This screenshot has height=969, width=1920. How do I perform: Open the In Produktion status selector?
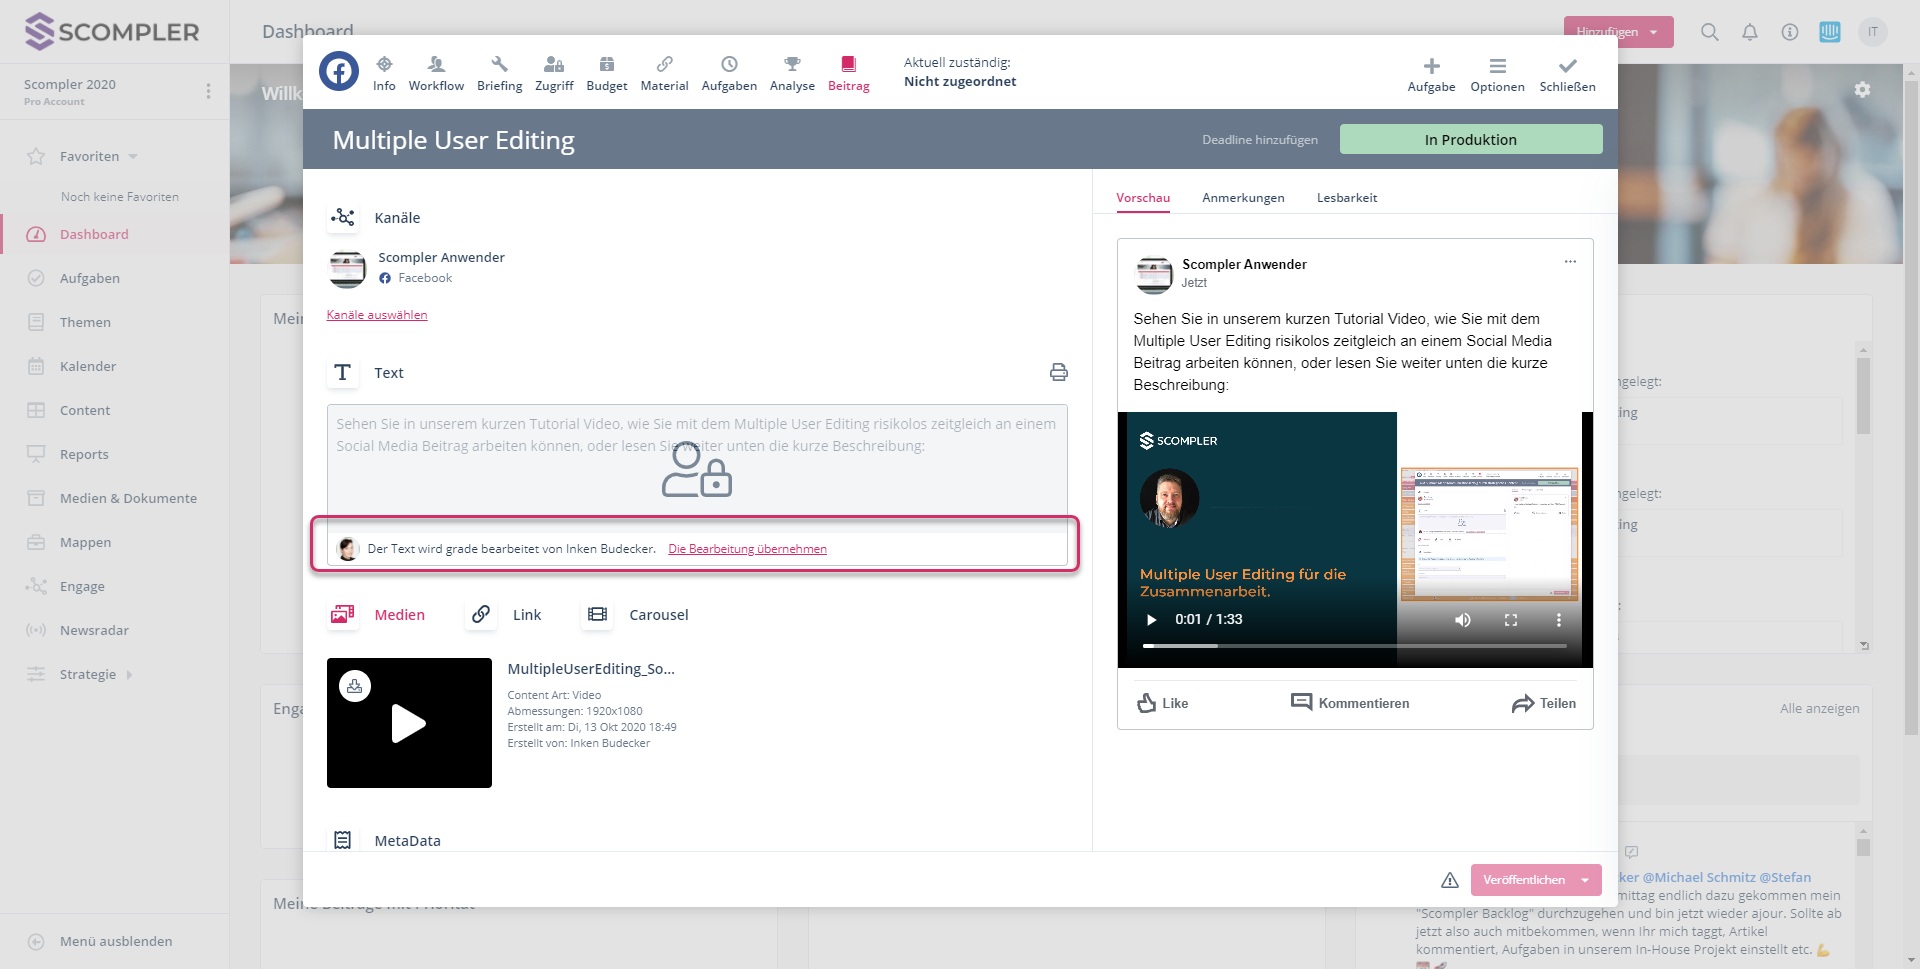[1470, 140]
